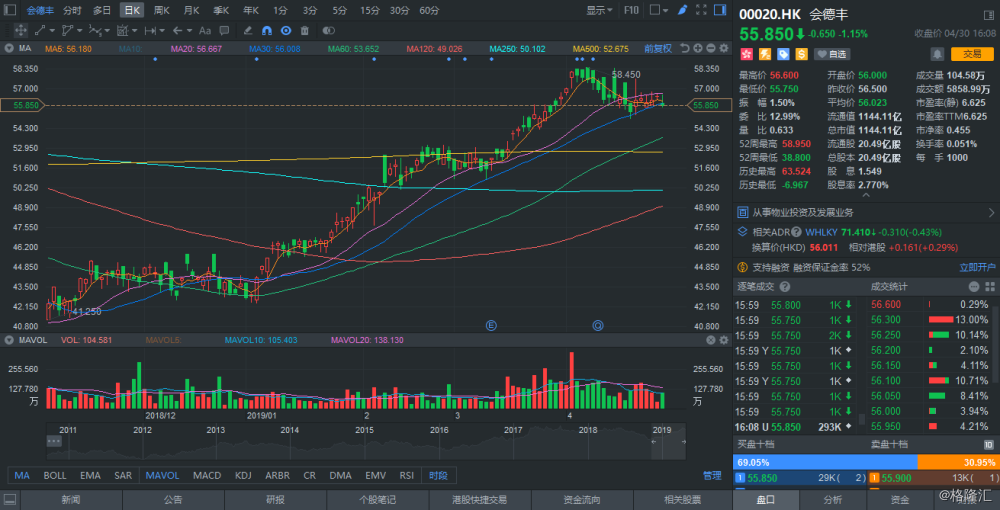Switch to 60分 minute chart tab
This screenshot has width=1000, height=510.
[429, 10]
